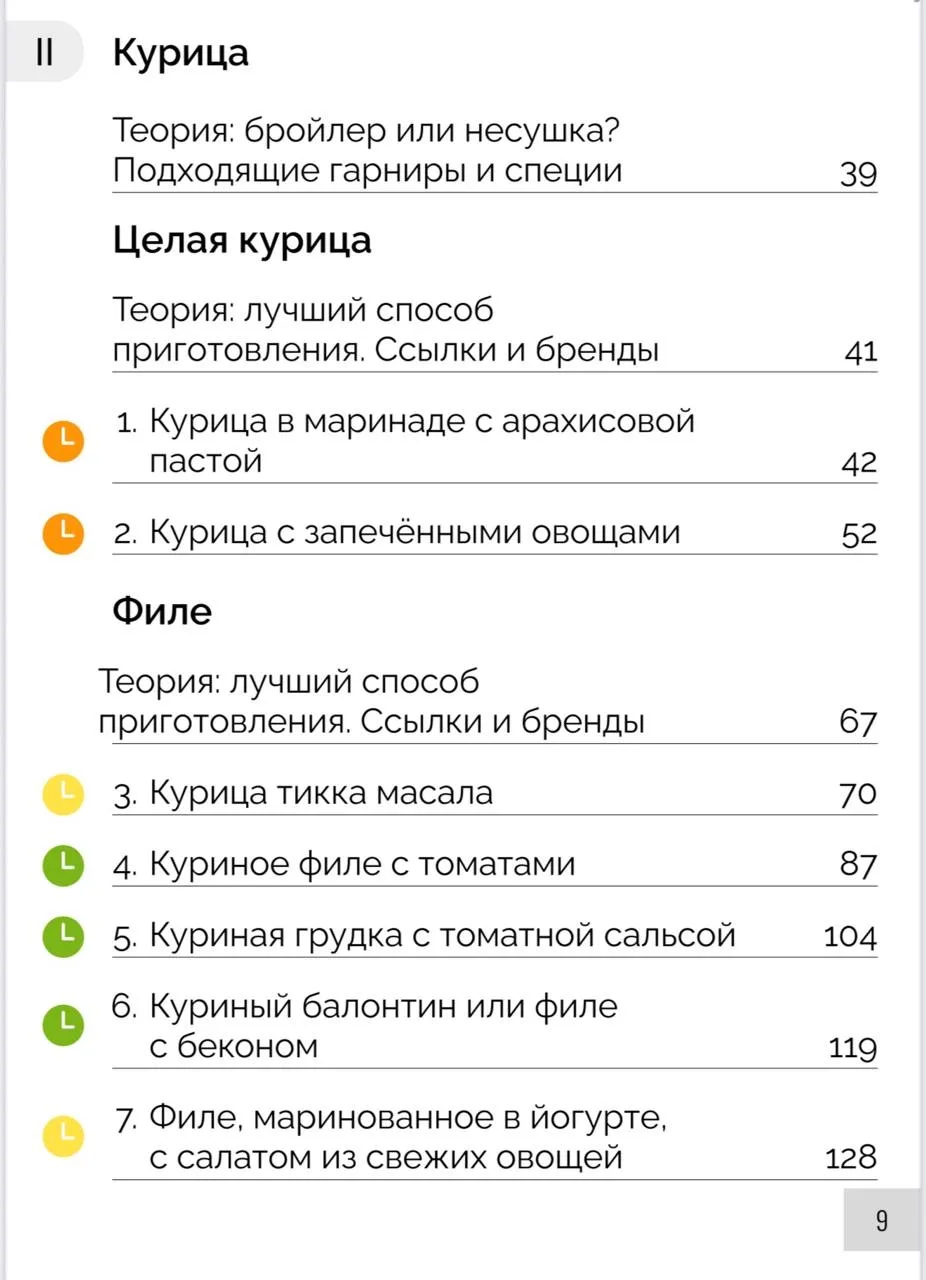Click yellow clock icon beside recipe 7

click(x=61, y=1136)
